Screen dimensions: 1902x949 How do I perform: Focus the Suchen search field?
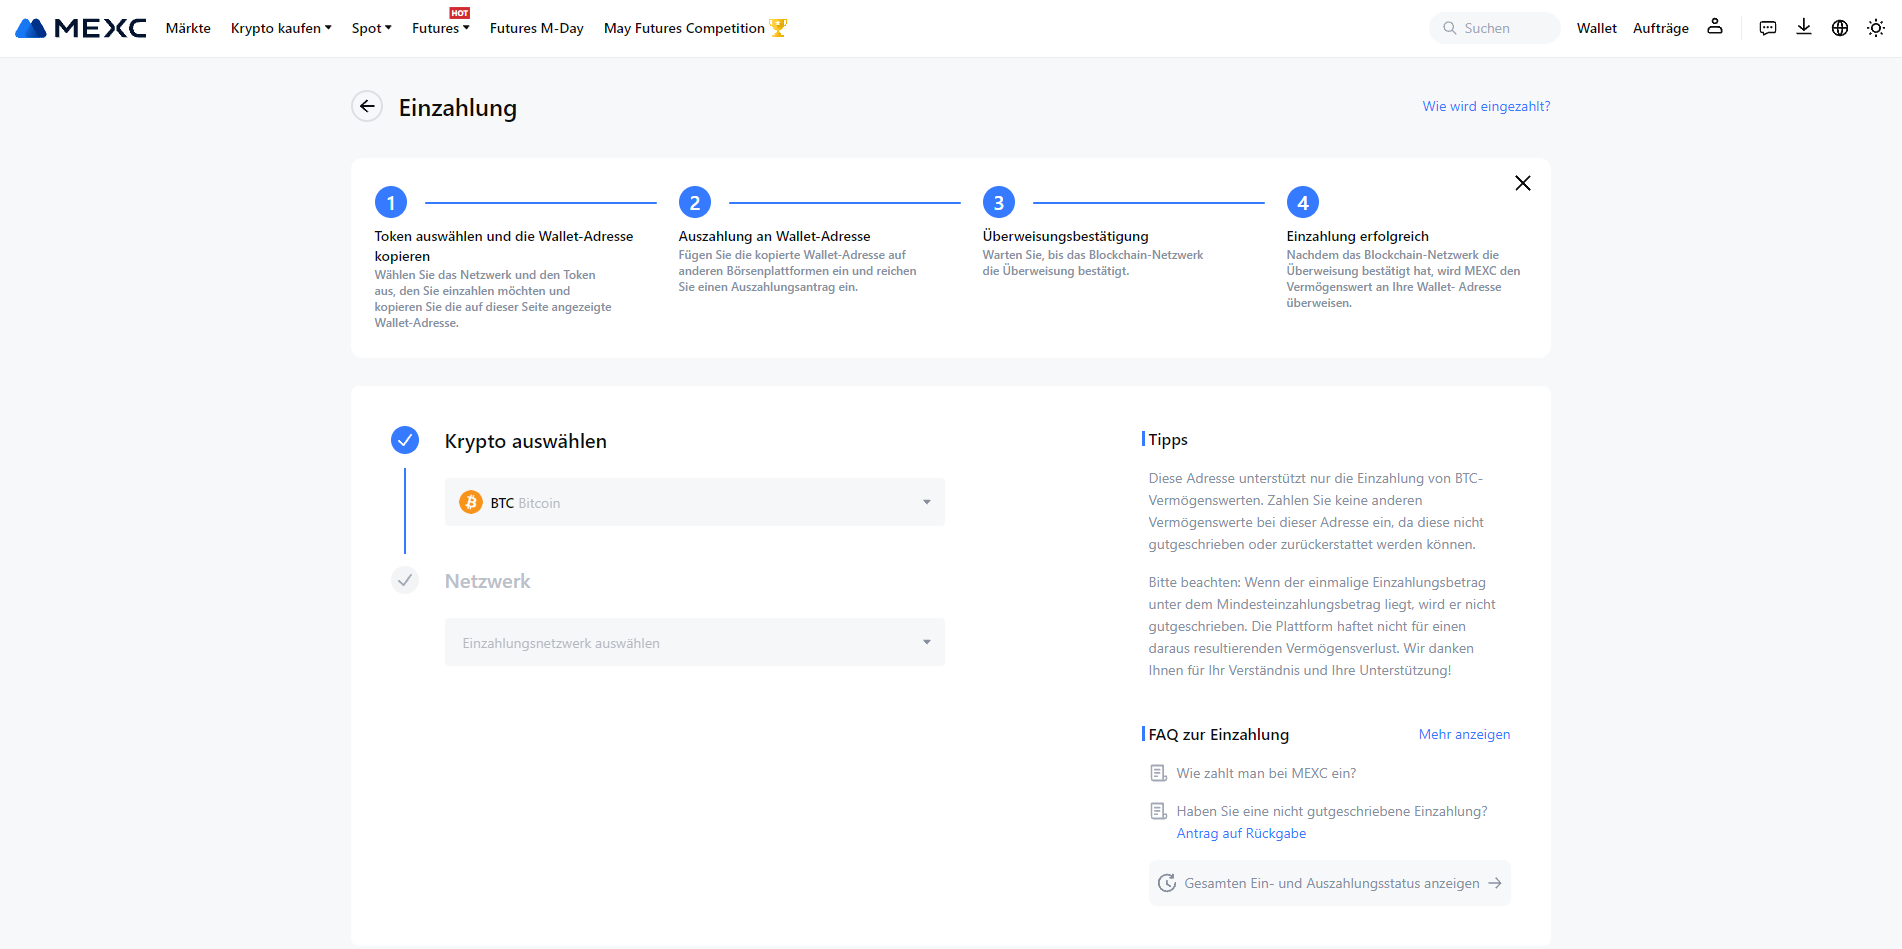[1495, 28]
